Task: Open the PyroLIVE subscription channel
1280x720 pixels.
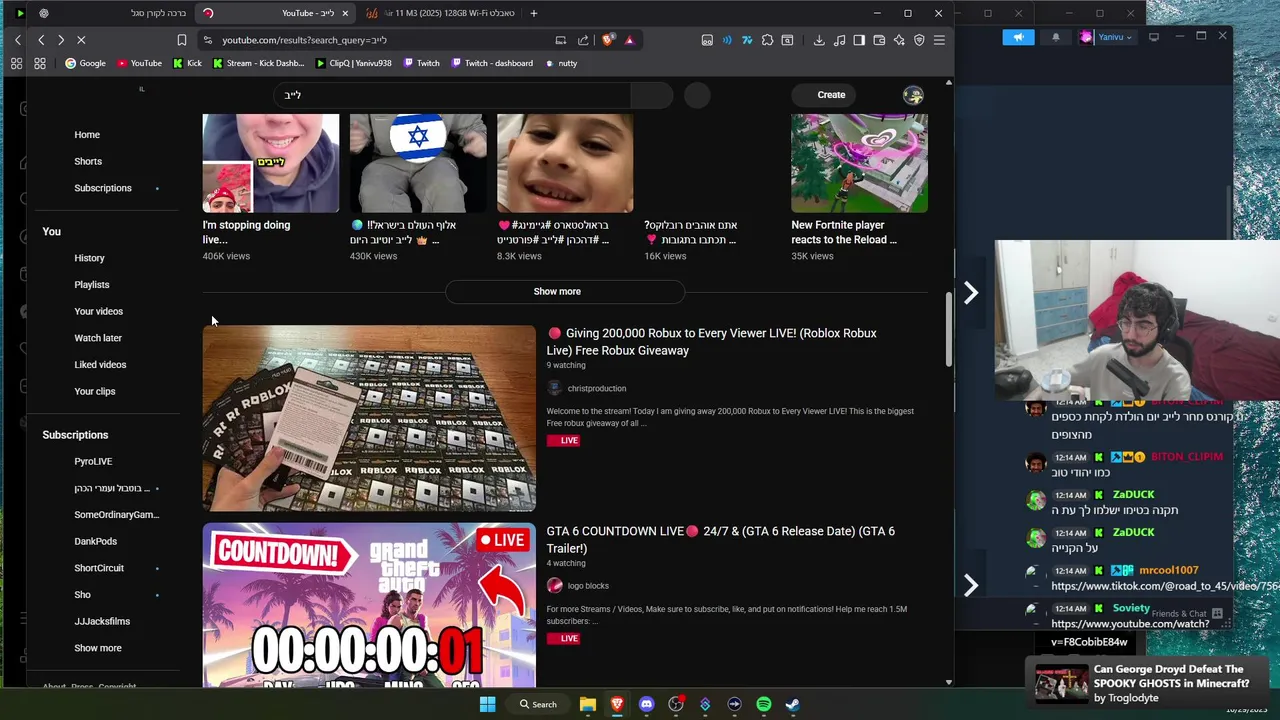Action: pyautogui.click(x=93, y=462)
